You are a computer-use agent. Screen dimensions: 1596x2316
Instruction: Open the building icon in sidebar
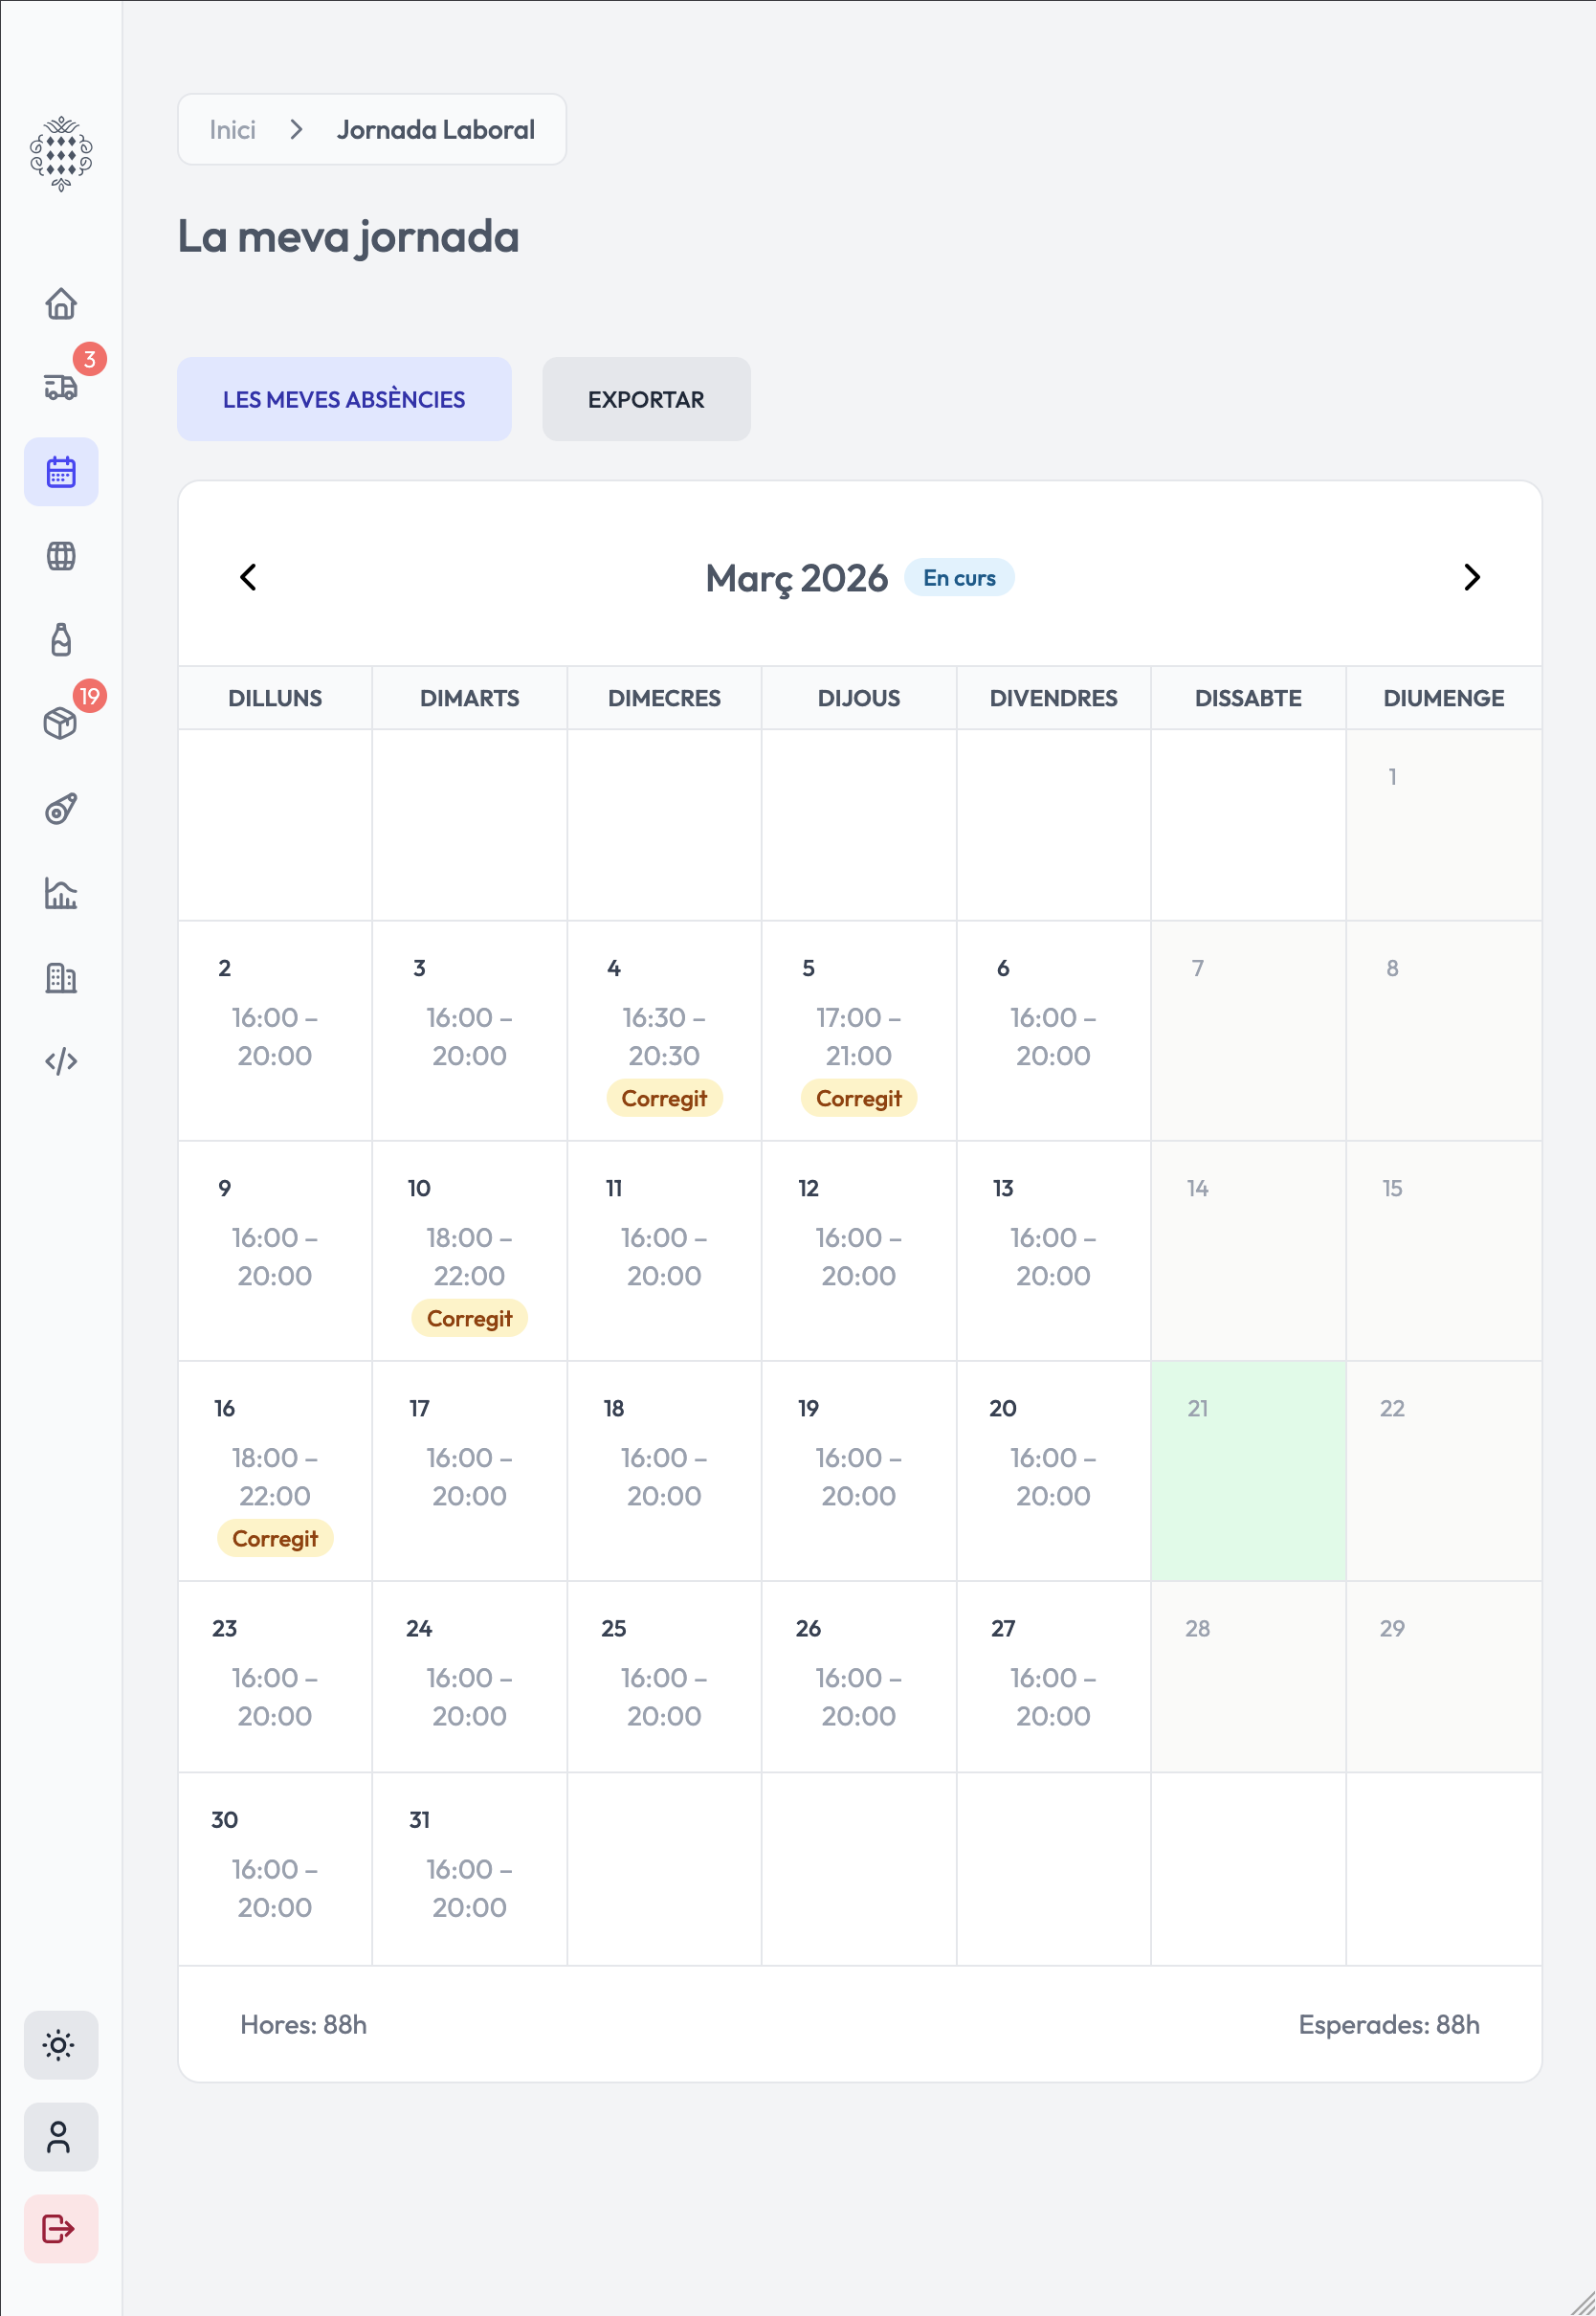[61, 977]
